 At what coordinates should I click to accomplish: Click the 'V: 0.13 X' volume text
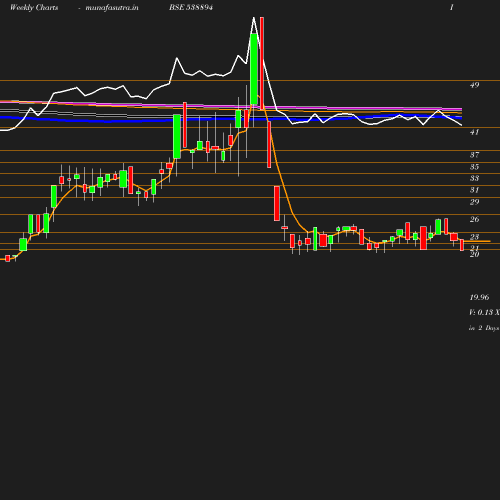pyautogui.click(x=484, y=312)
